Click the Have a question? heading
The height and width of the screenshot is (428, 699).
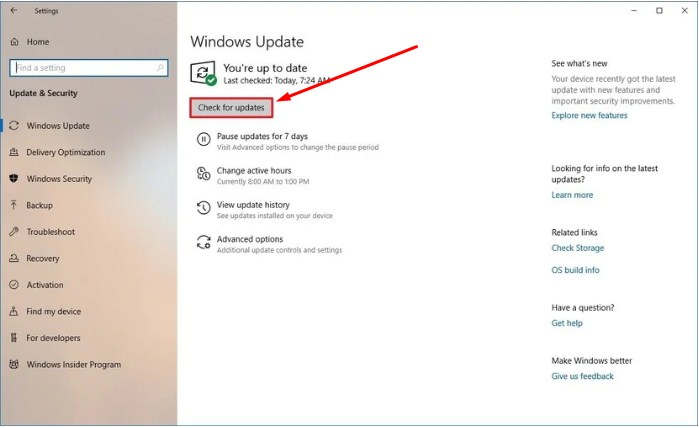tap(583, 308)
